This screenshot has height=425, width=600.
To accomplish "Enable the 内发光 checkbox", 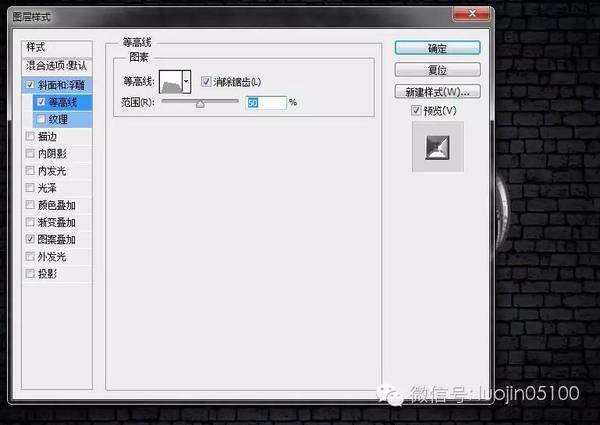I will tap(30, 171).
